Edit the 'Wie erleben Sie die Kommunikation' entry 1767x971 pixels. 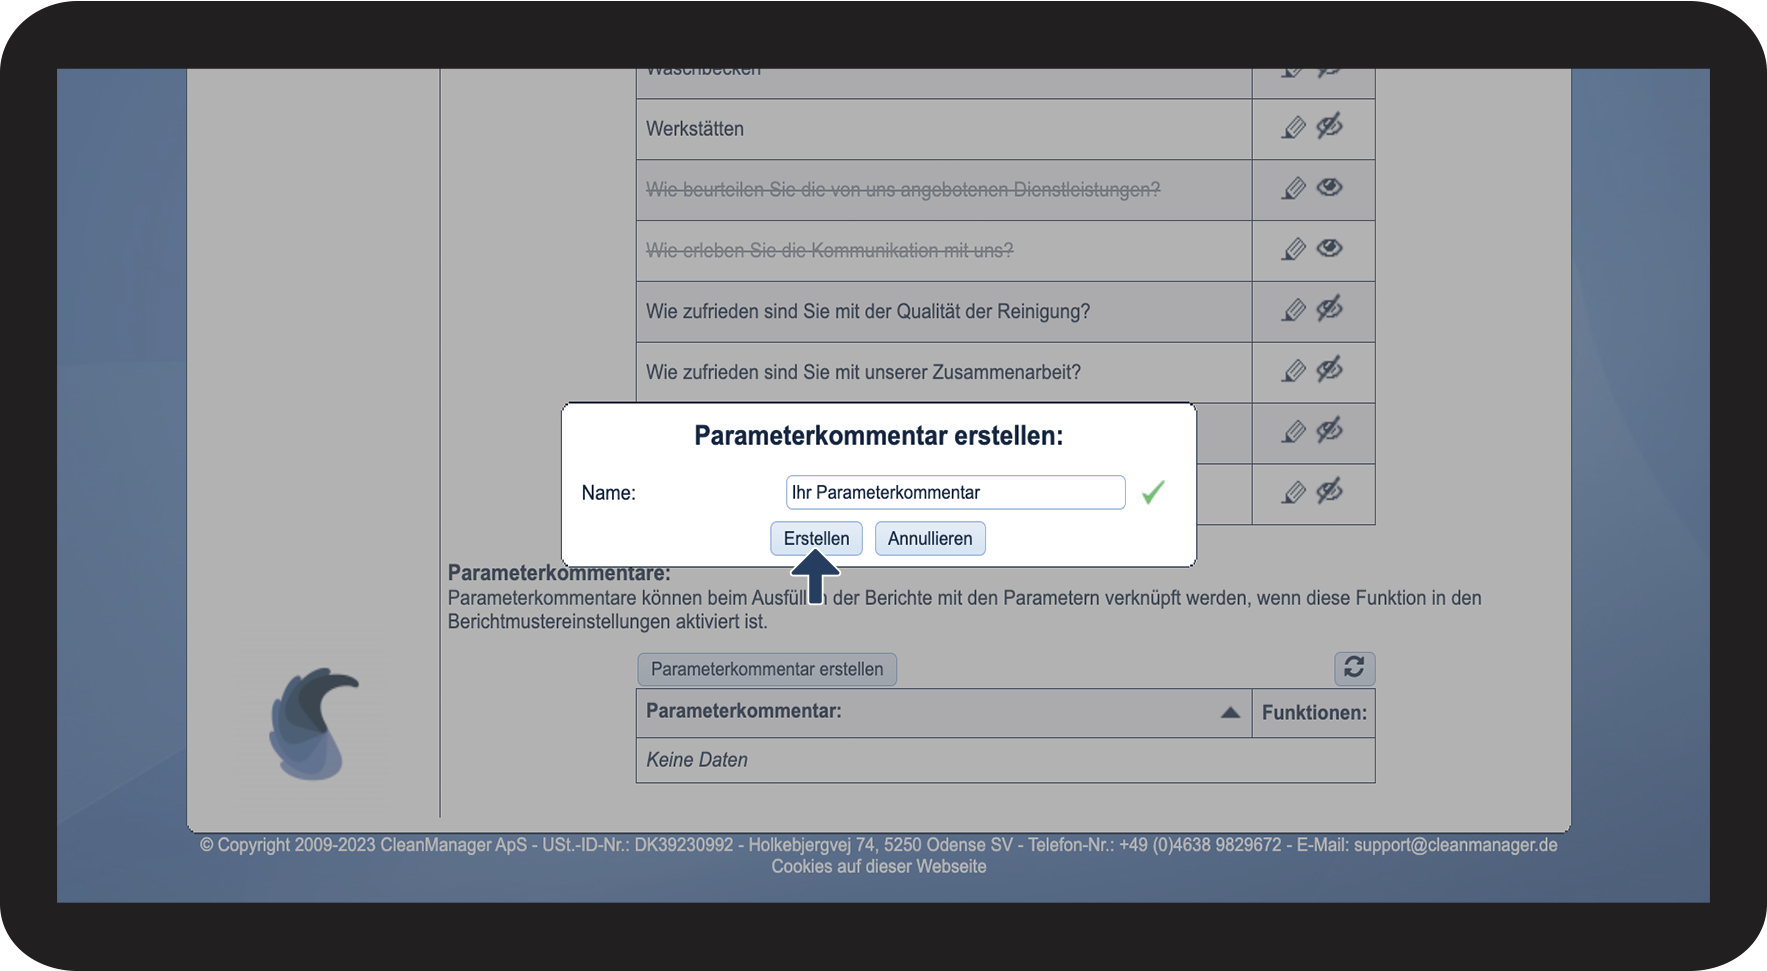coord(1293,250)
